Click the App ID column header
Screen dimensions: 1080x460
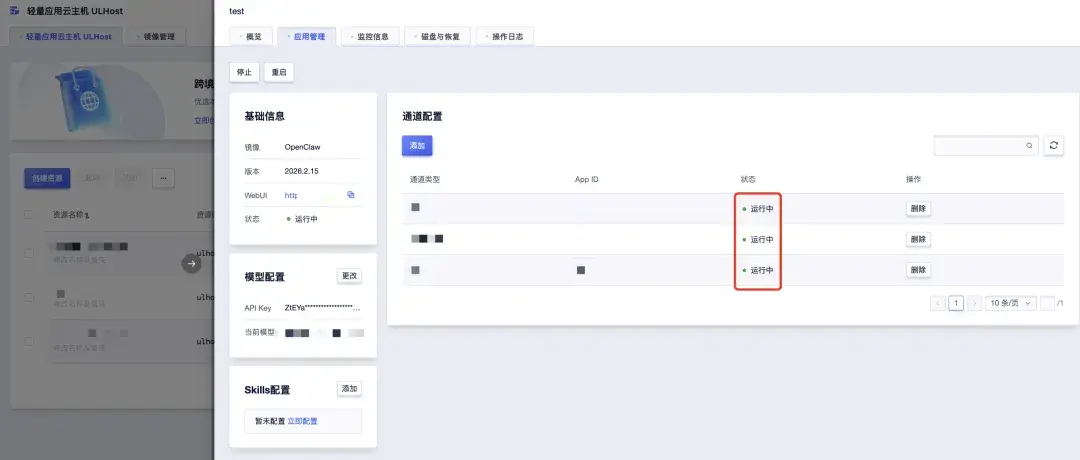[x=587, y=179]
